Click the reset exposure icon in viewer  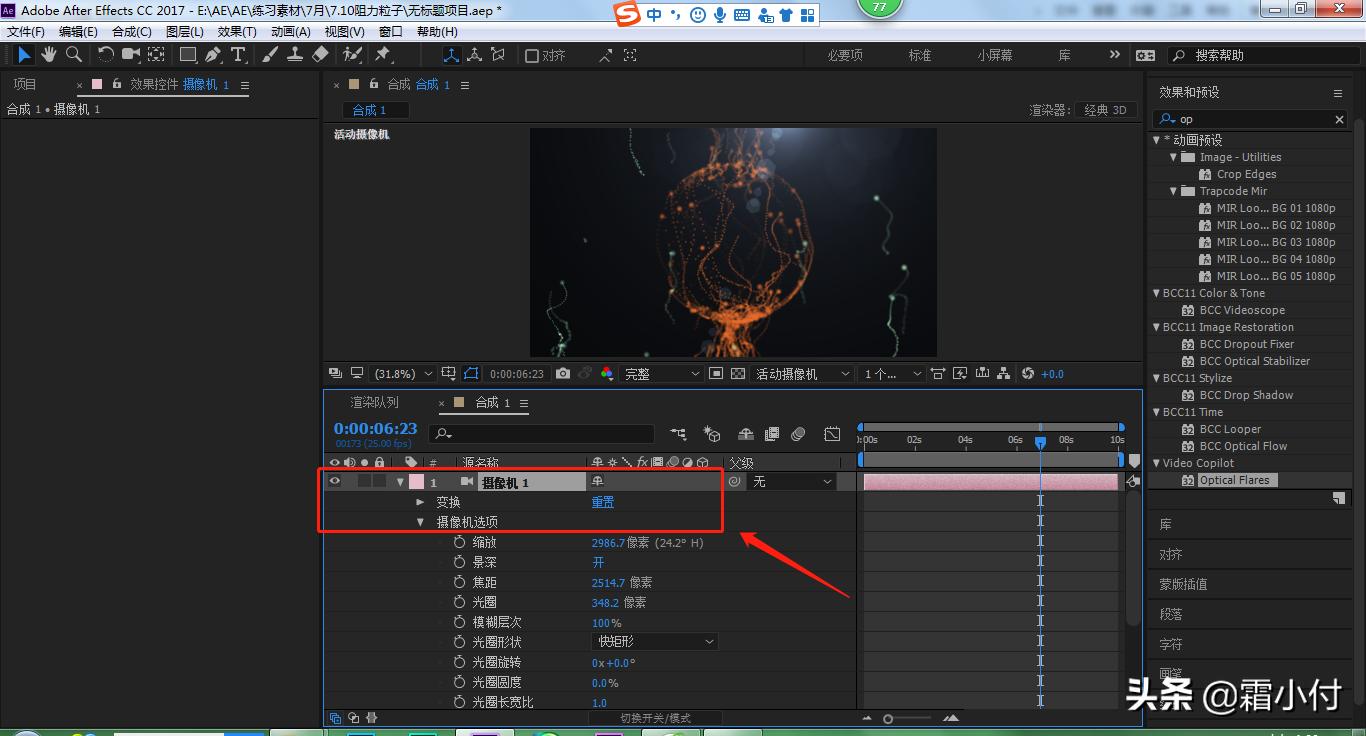click(1028, 374)
